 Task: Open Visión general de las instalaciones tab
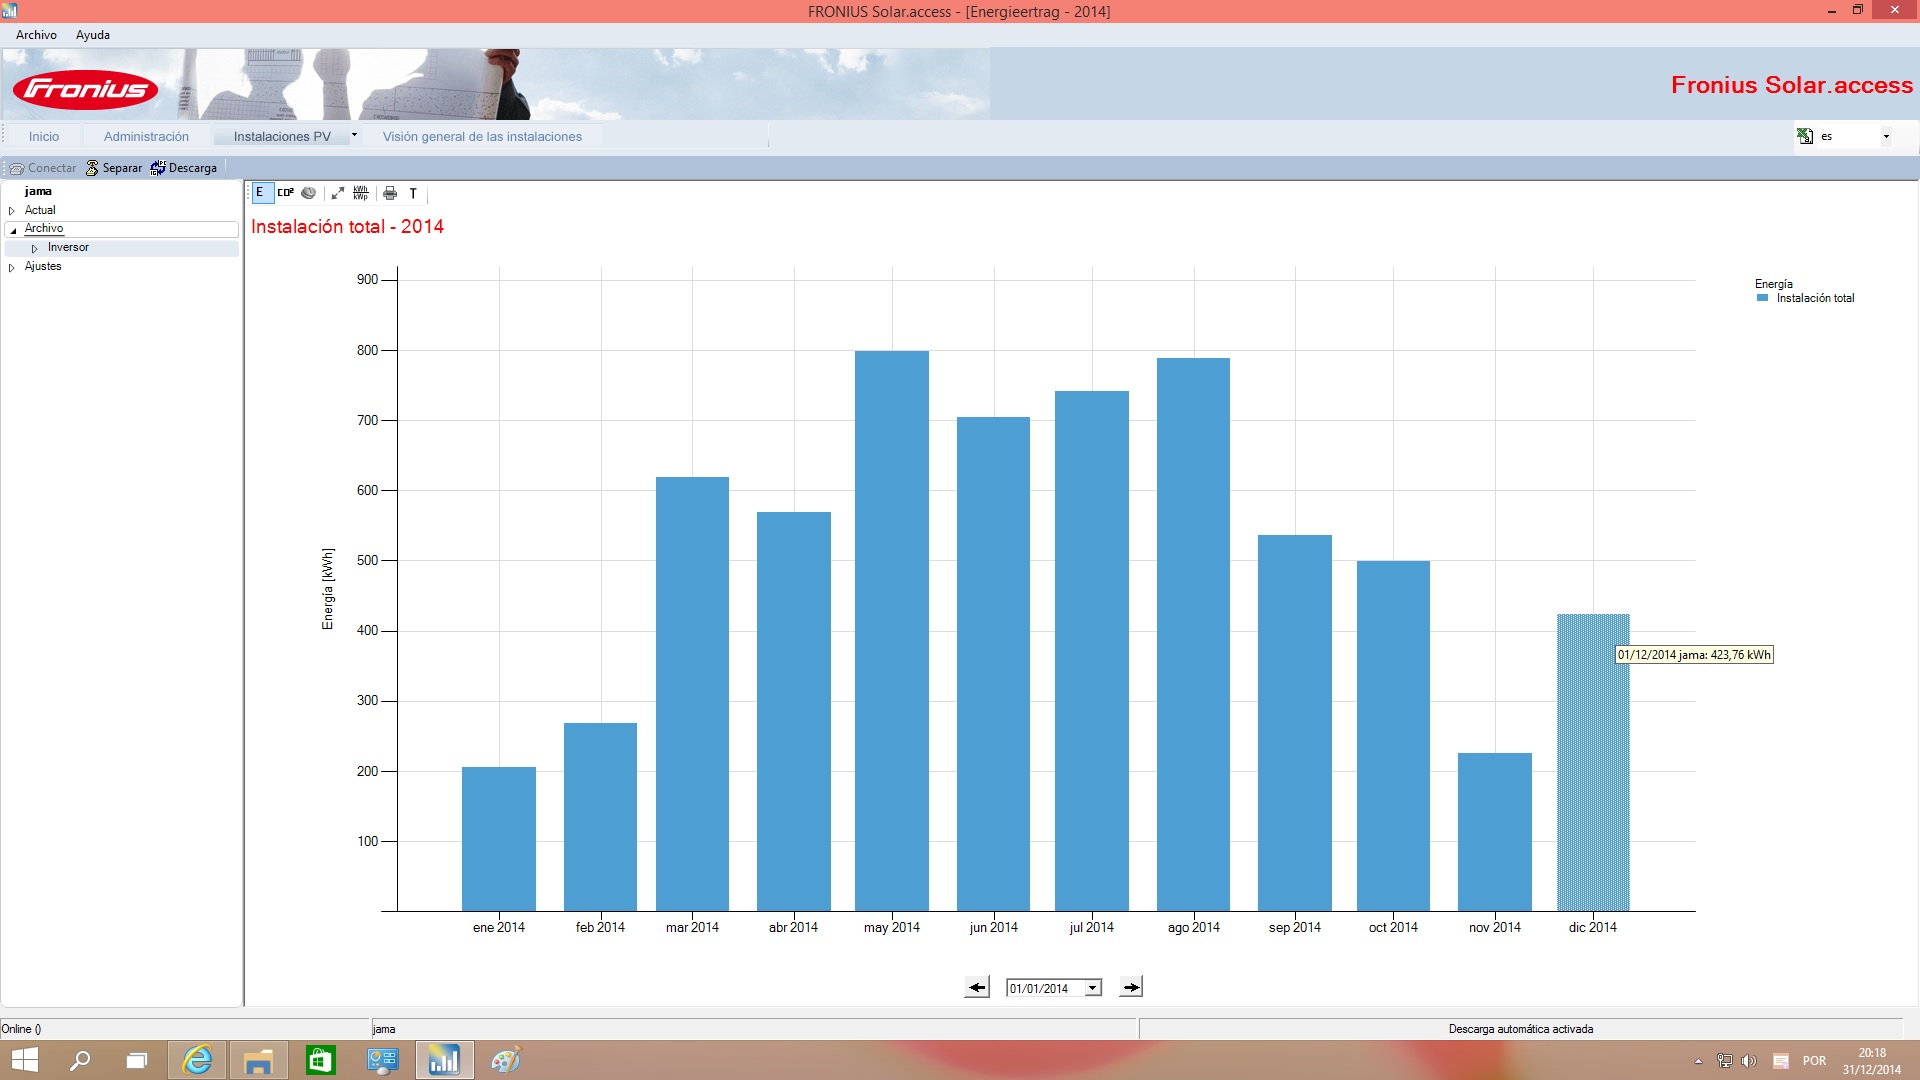pos(482,136)
